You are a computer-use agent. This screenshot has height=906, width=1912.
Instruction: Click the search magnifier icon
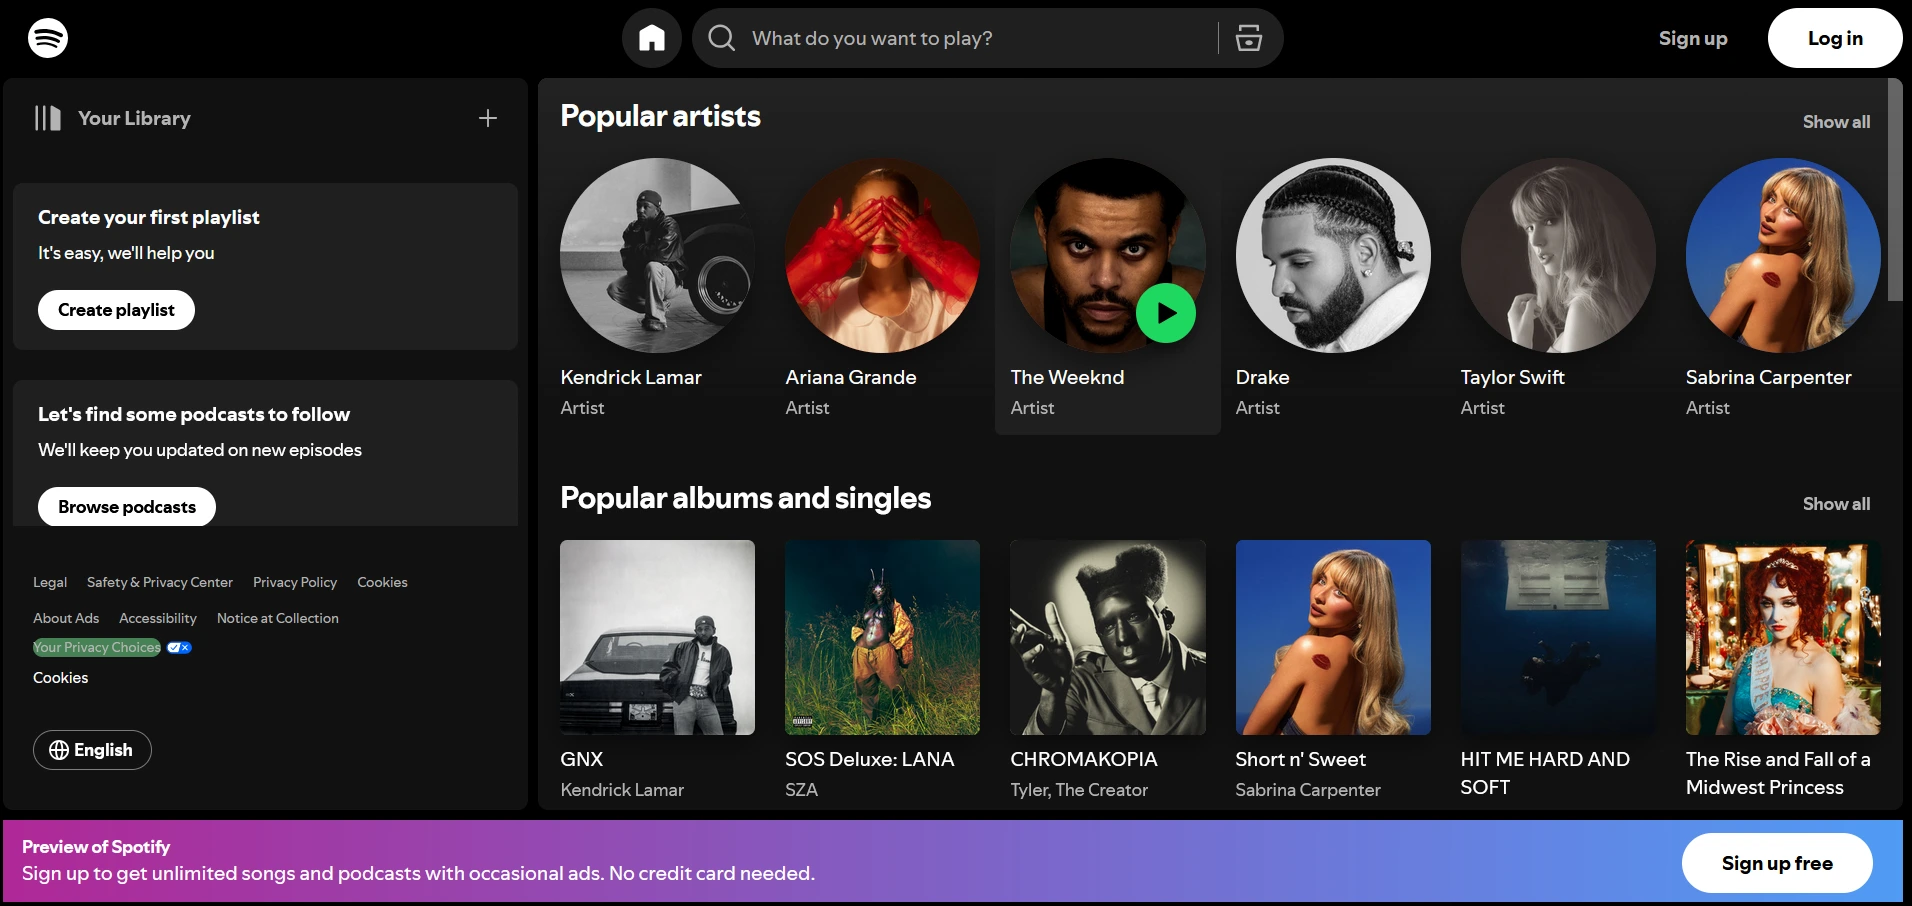point(721,38)
